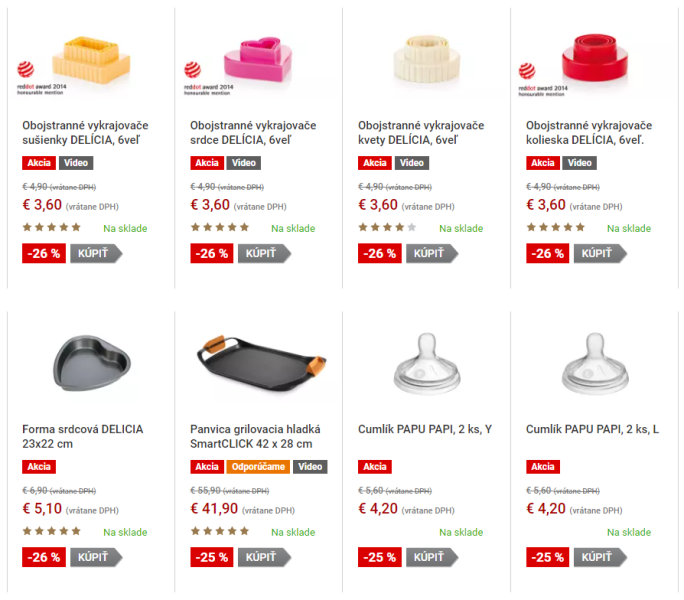Screen dimensions: 684x600
Task: View the SmartCLICK grill pan image
Action: [261, 363]
